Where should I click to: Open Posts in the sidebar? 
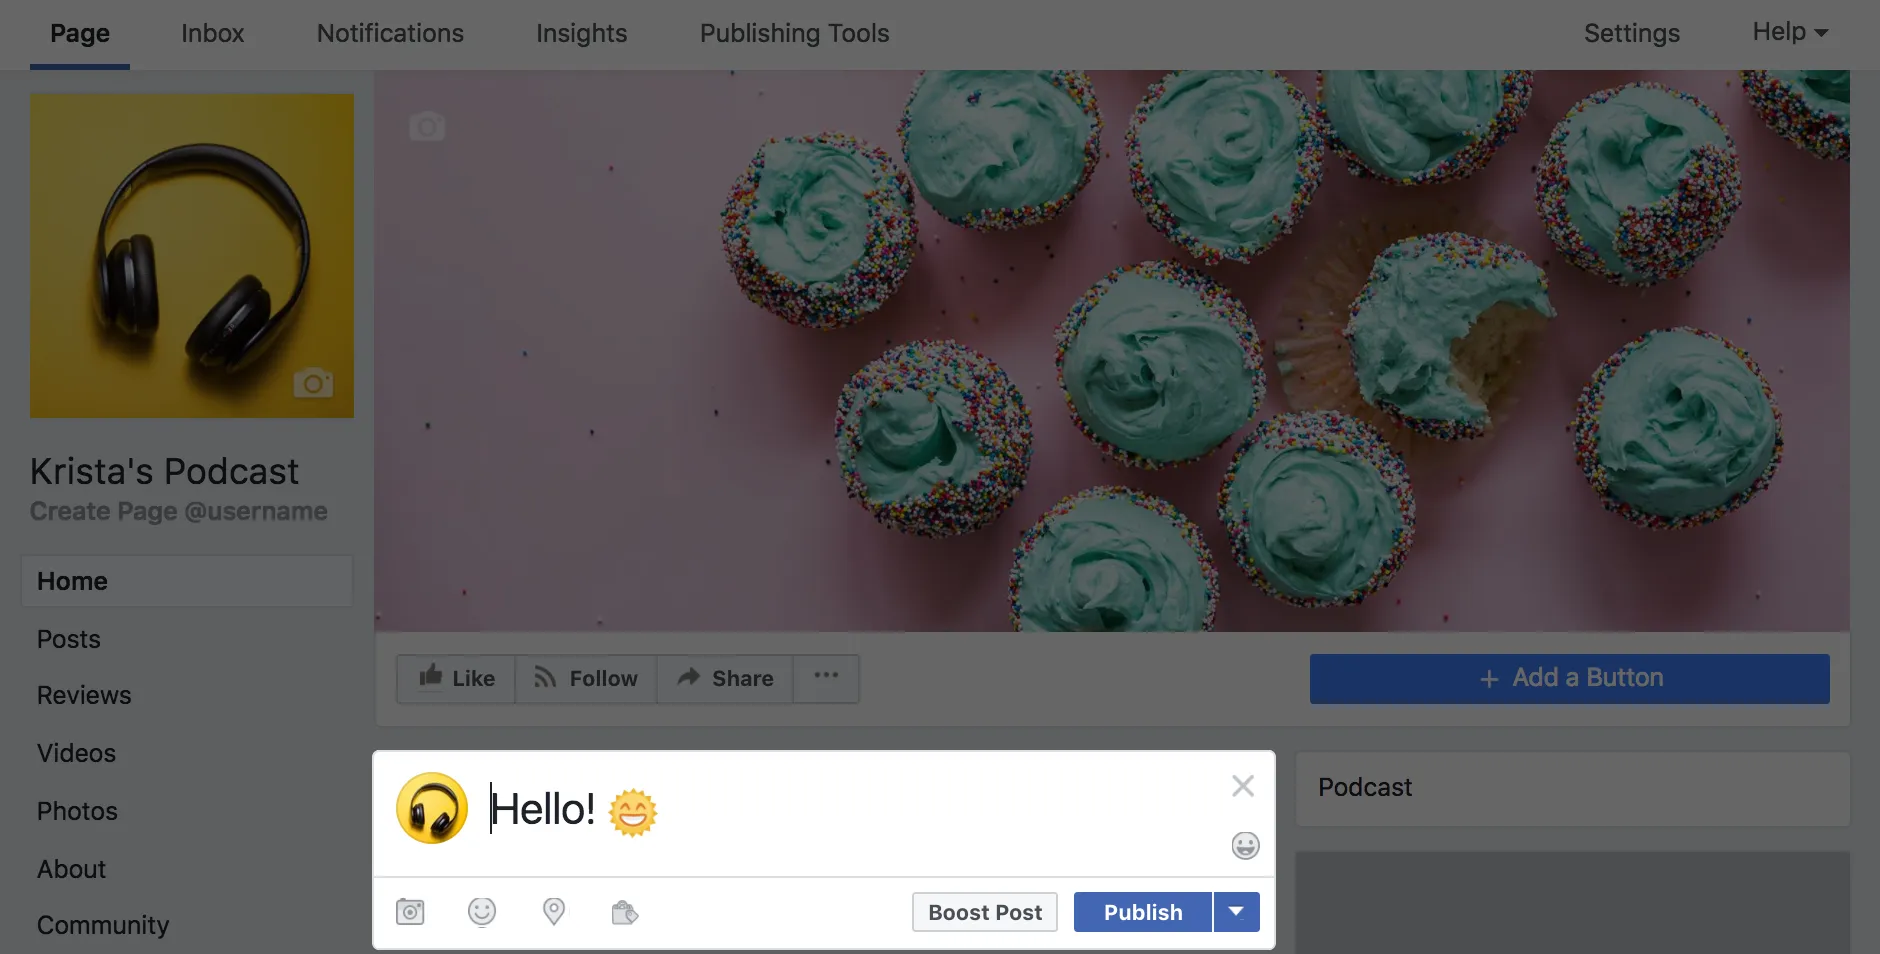tap(69, 639)
